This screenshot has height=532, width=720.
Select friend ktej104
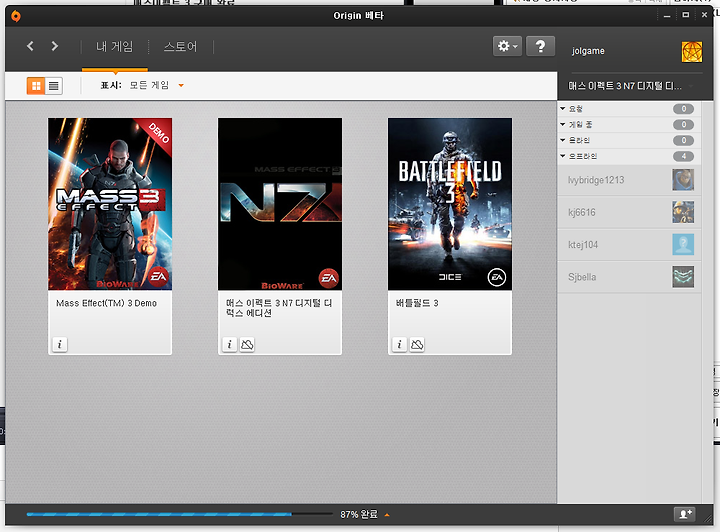(x=629, y=245)
